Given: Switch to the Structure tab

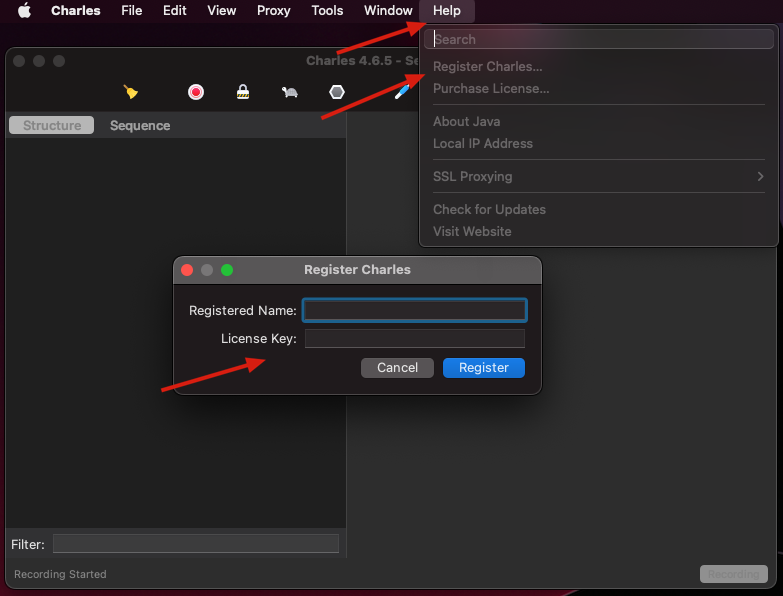Looking at the screenshot, I should [x=51, y=125].
